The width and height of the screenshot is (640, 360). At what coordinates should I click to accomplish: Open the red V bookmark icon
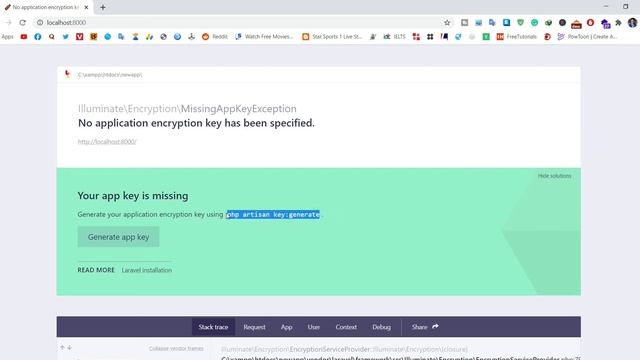point(80,37)
